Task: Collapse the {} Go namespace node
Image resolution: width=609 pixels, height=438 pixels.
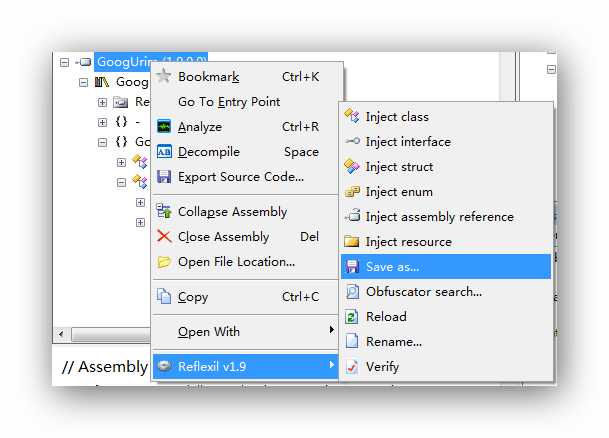Action: click(102, 143)
